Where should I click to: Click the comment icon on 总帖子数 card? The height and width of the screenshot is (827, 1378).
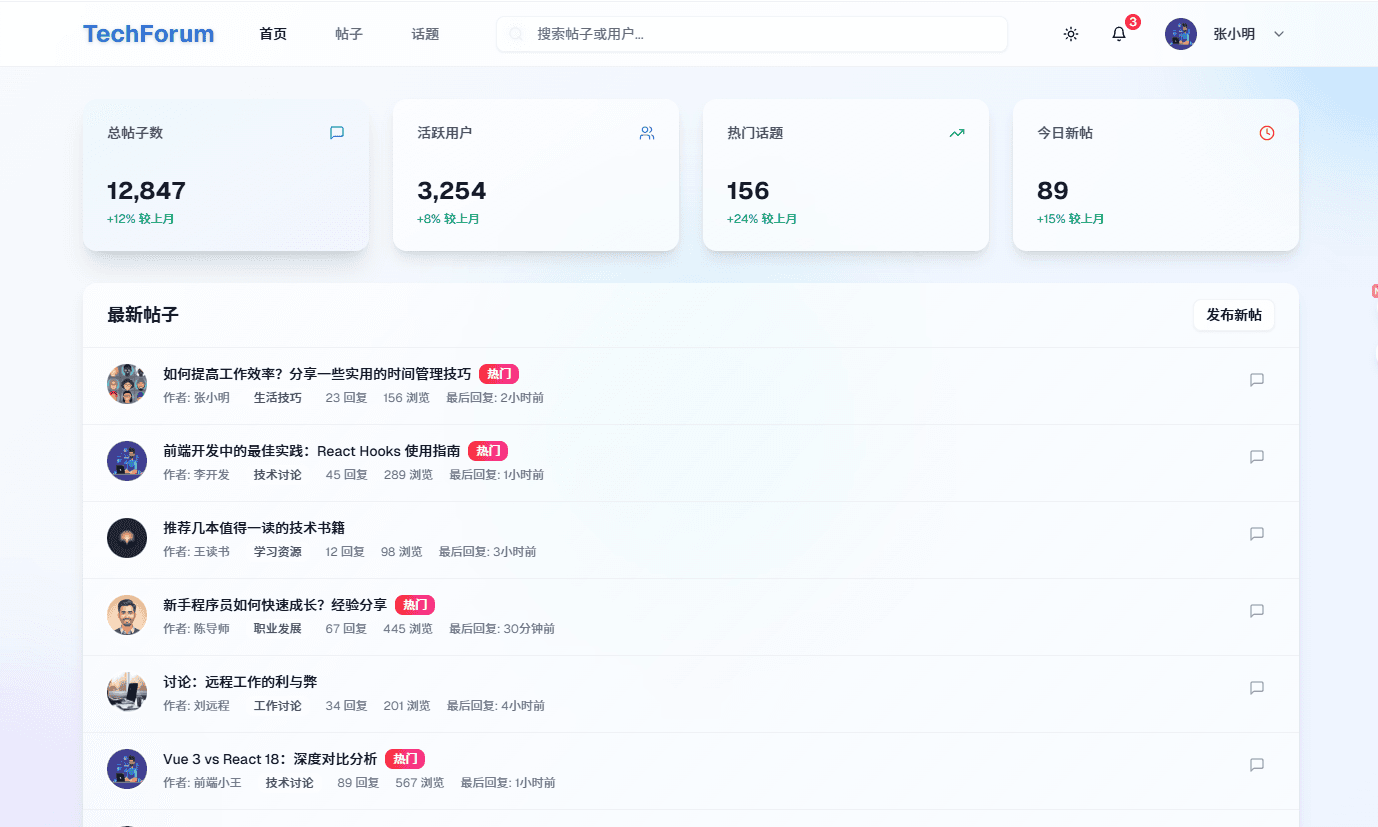(337, 132)
